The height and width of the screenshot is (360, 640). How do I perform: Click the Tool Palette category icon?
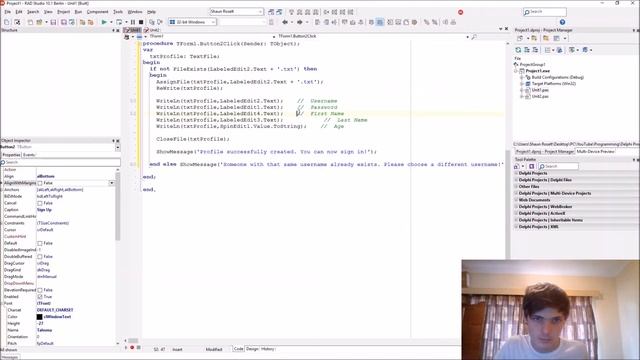(x=517, y=166)
